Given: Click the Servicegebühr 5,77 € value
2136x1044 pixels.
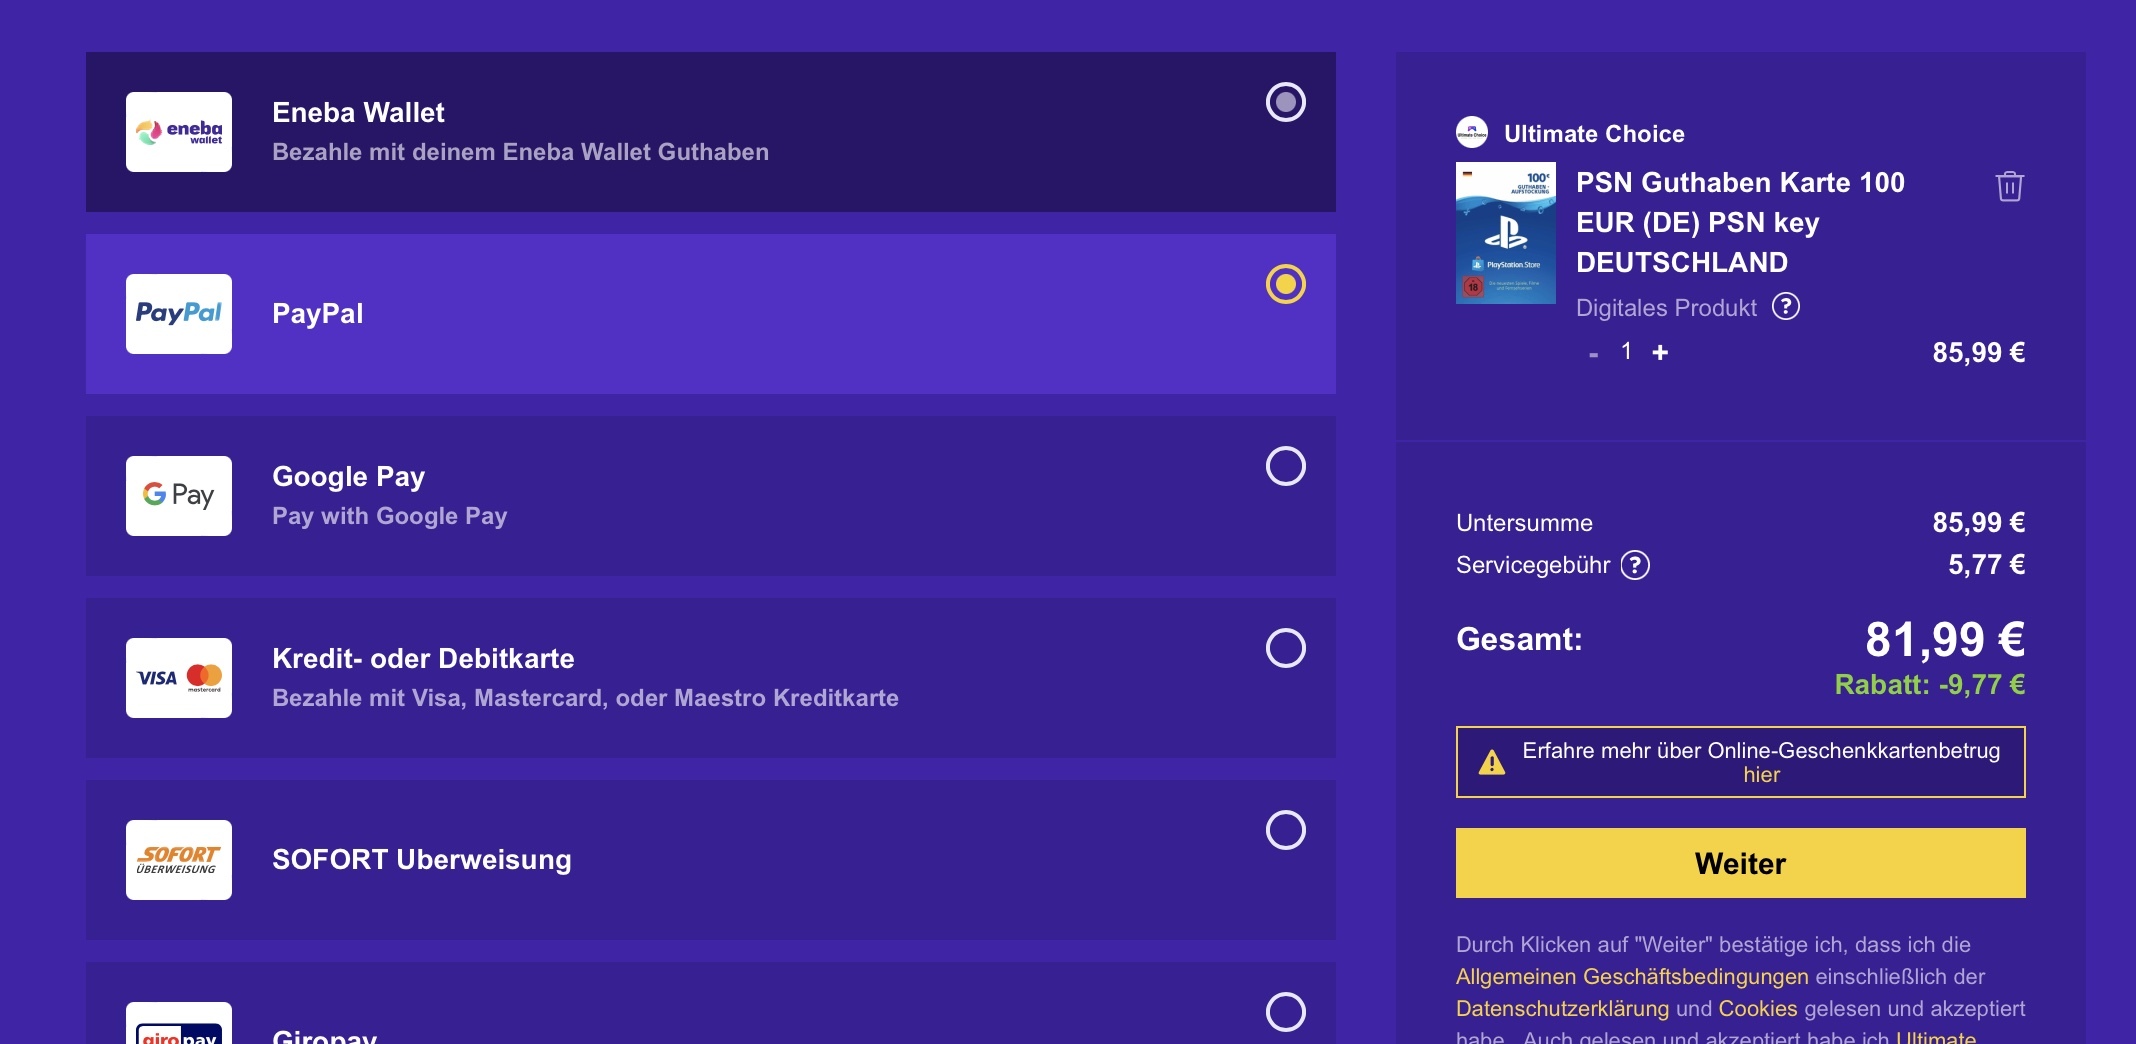Looking at the screenshot, I should click(1986, 565).
